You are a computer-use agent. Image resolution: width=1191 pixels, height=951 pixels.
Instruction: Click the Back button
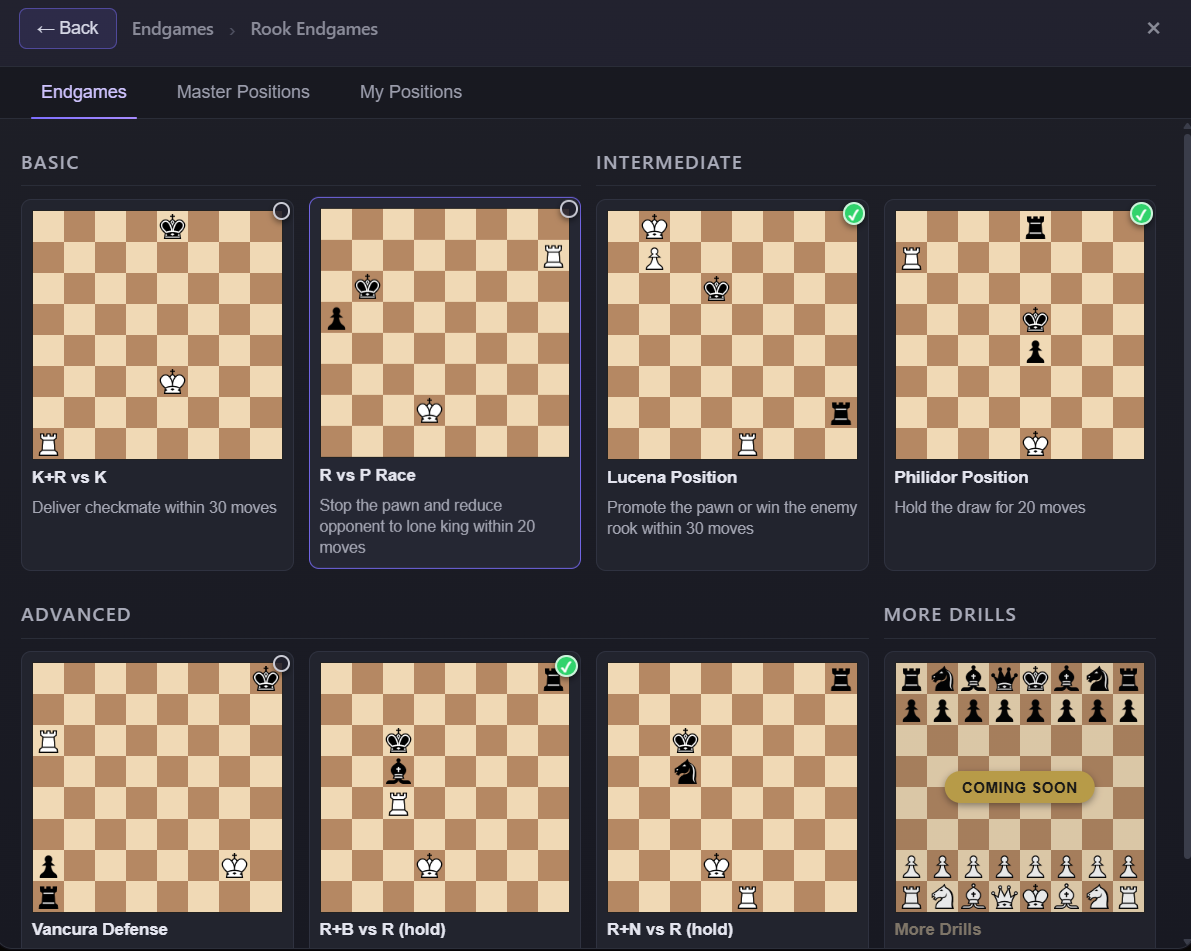coord(68,28)
